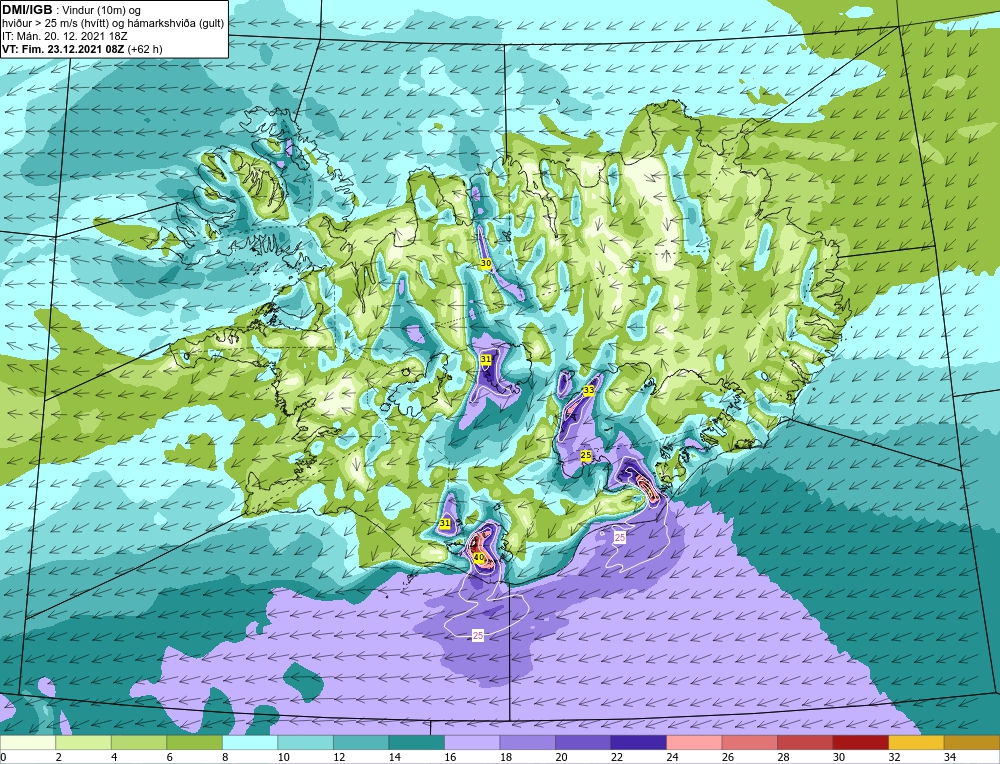Click the yellow 31 label in central Iceland
This screenshot has width=1000, height=764.
click(486, 359)
